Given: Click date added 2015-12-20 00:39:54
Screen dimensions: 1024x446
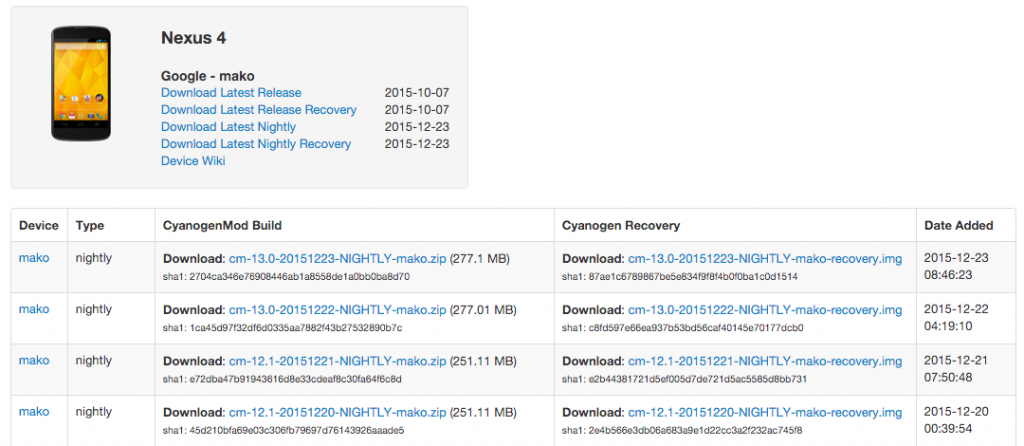Looking at the screenshot, I should [x=957, y=421].
